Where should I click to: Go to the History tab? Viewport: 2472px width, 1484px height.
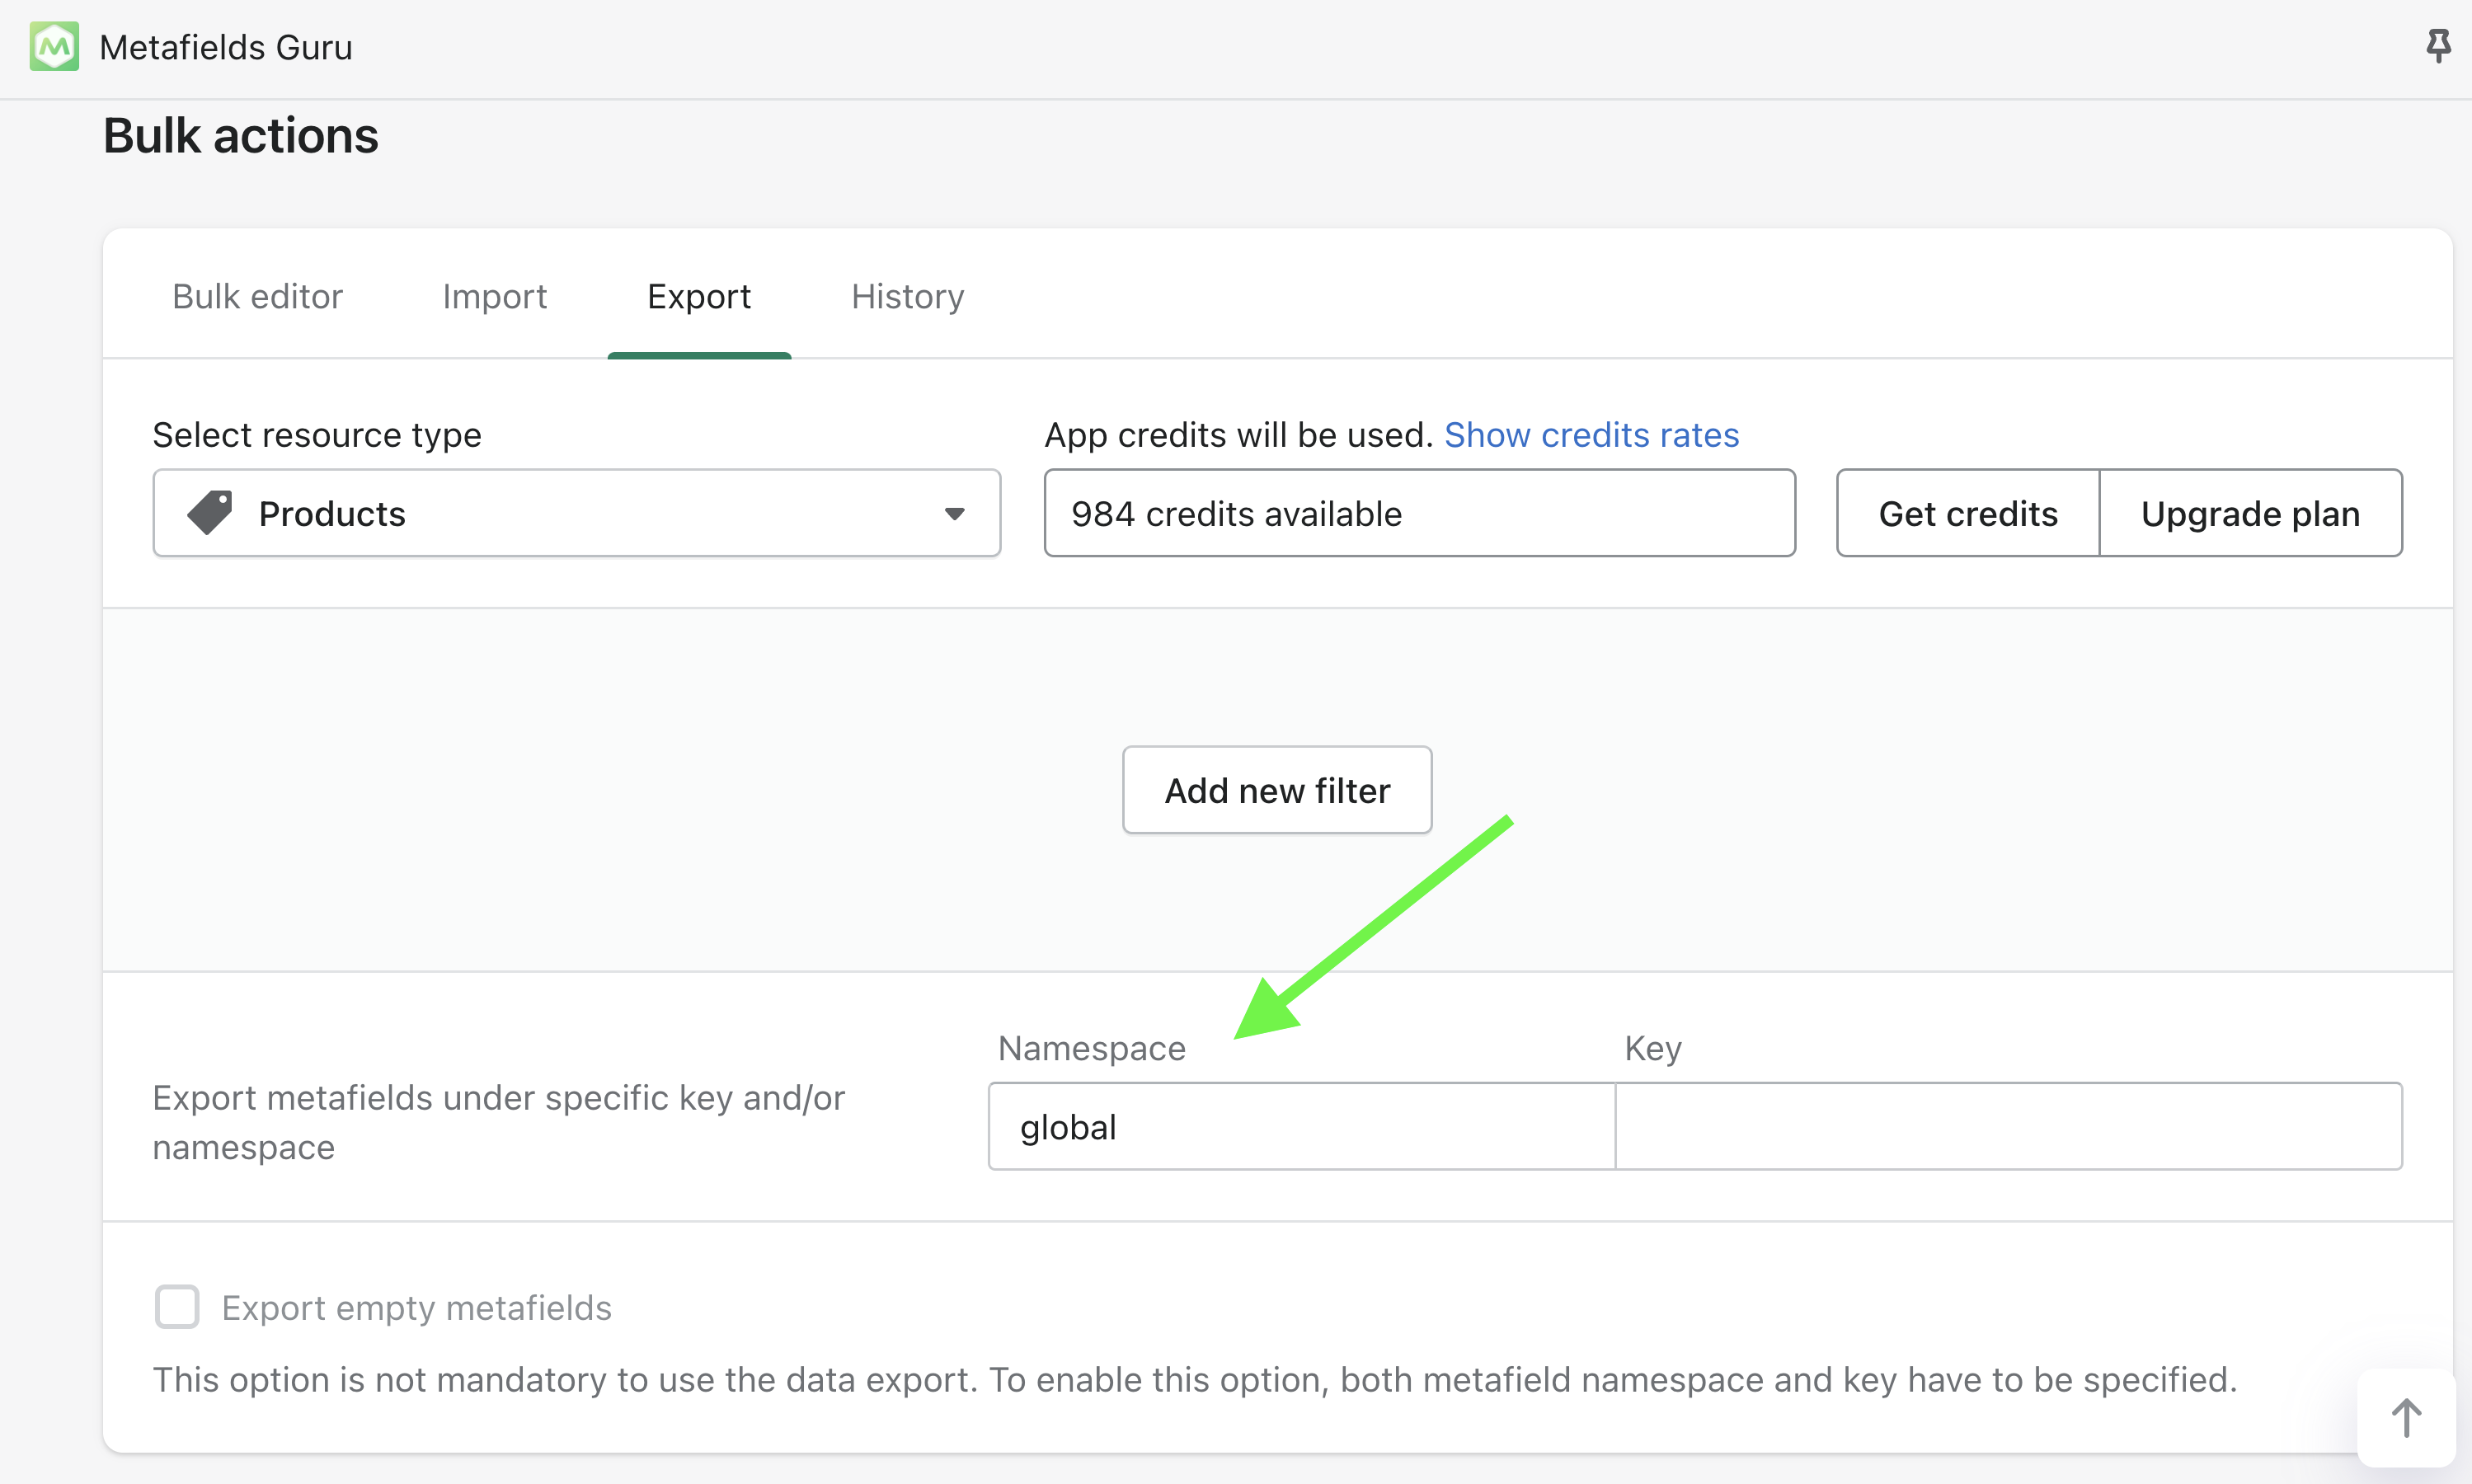pyautogui.click(x=907, y=296)
